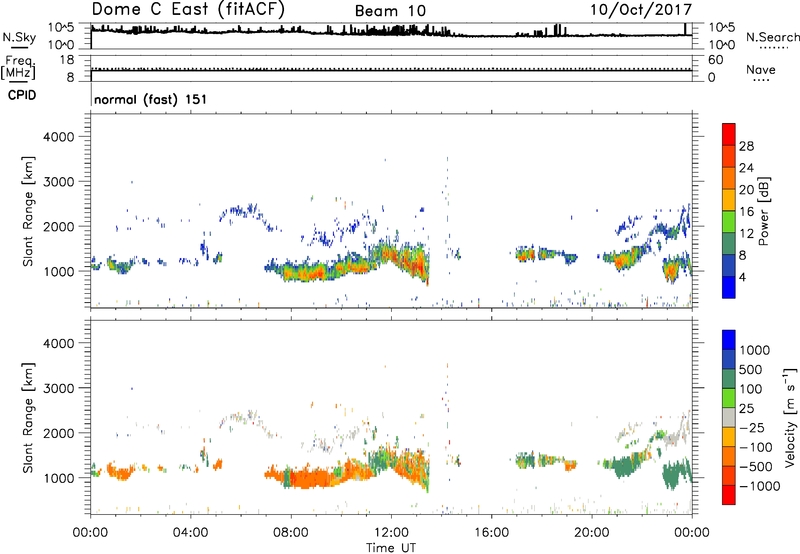Pick the dark green 8–12 dB power segment
Viewport: 800px width, 554px height.
click(x=729, y=244)
